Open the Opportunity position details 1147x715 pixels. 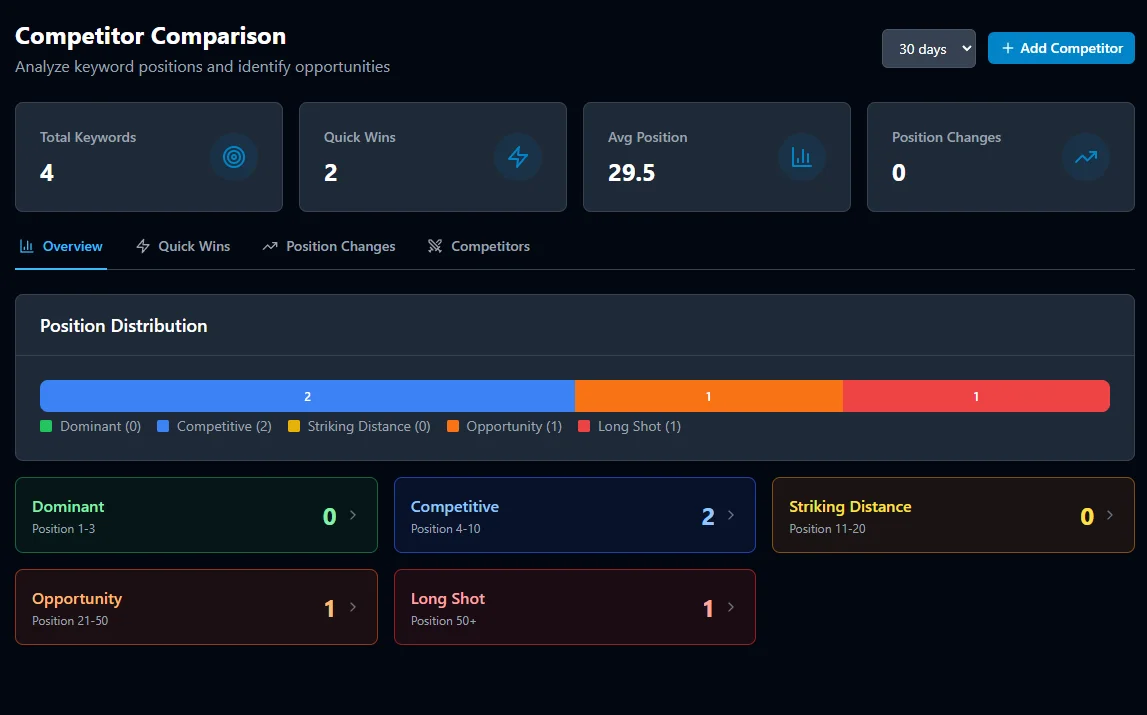click(x=196, y=607)
